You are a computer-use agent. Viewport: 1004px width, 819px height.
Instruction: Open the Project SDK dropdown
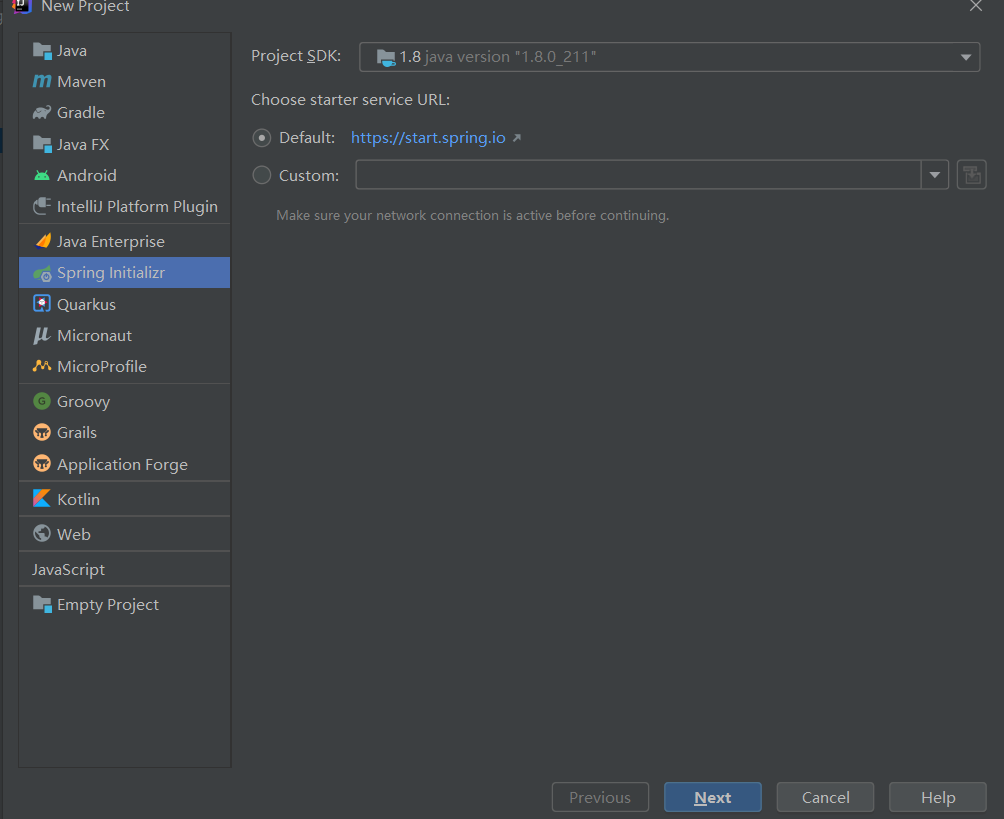(669, 57)
